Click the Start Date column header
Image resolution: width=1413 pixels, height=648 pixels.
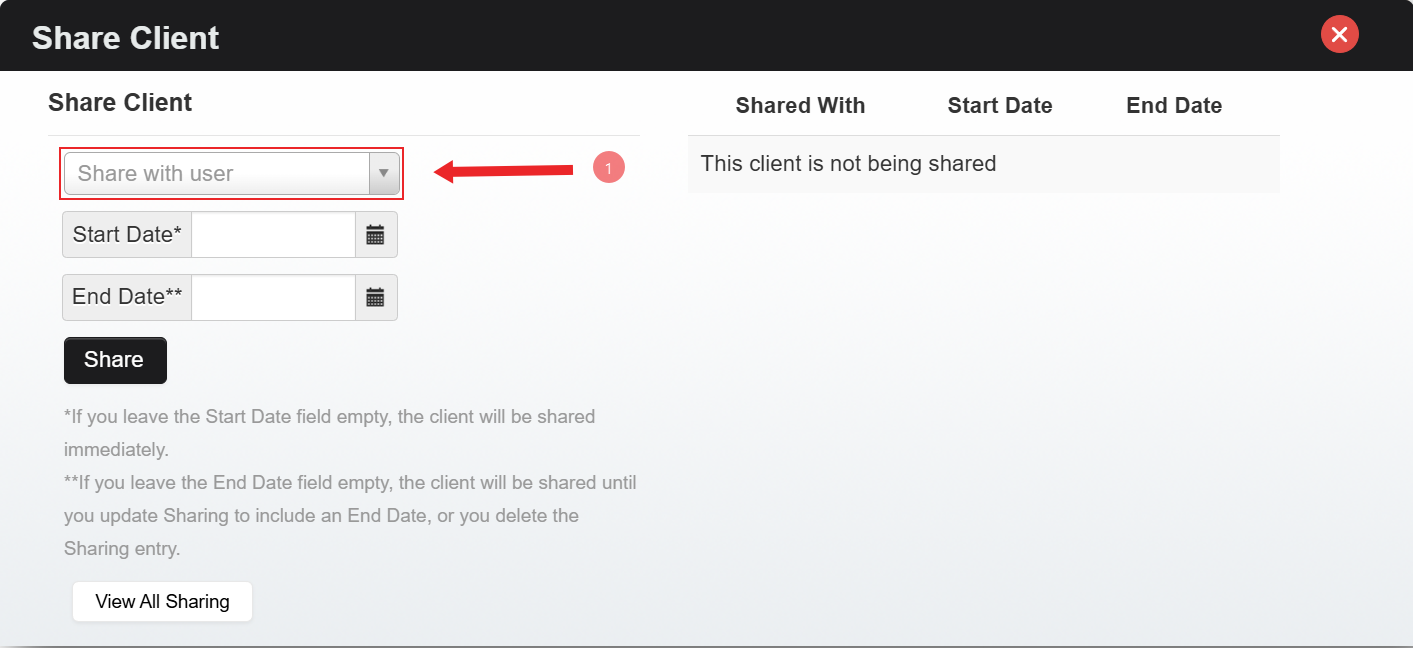click(1000, 106)
